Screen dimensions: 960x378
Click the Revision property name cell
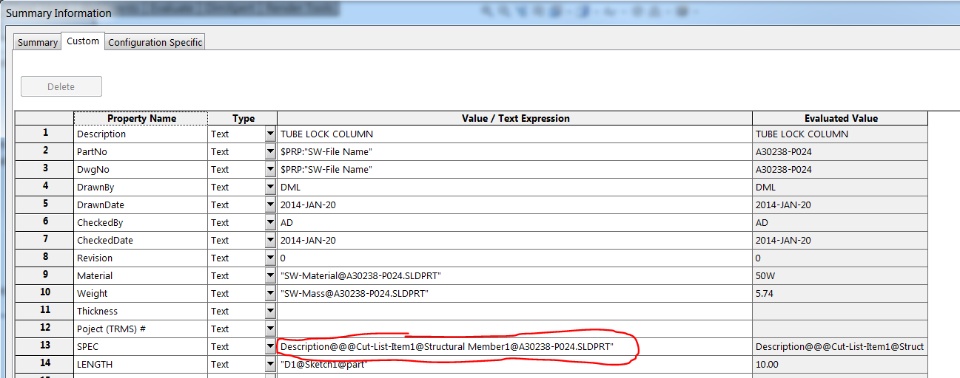click(141, 258)
